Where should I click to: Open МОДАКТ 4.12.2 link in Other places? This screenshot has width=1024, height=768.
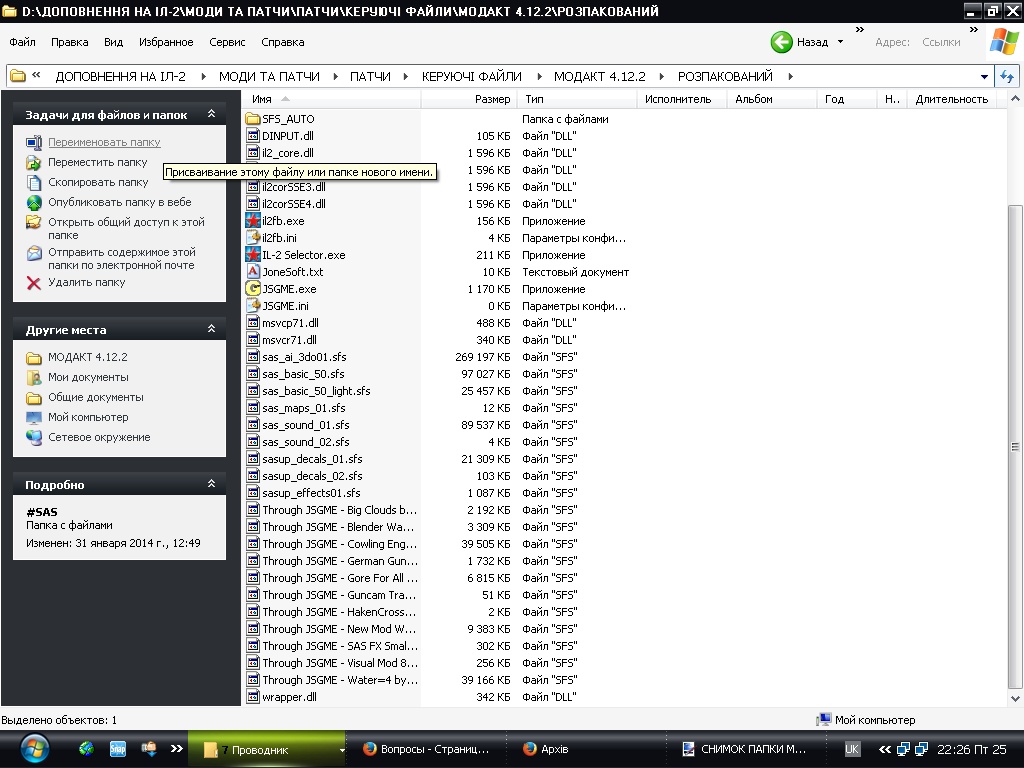pyautogui.click(x=88, y=357)
